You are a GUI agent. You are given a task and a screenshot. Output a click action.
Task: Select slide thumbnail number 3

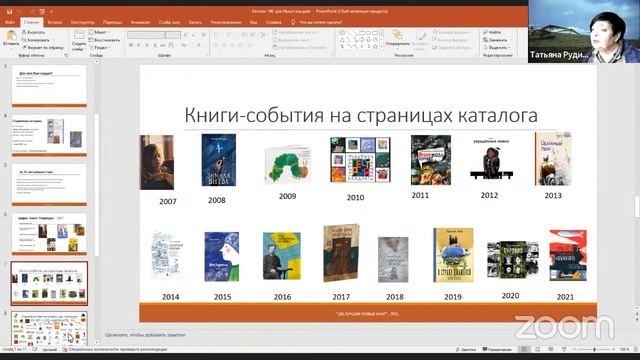49,85
